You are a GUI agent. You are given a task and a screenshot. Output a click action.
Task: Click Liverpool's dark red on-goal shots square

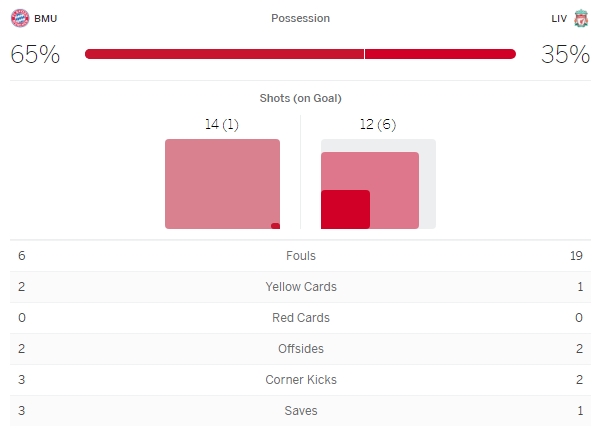[345, 209]
